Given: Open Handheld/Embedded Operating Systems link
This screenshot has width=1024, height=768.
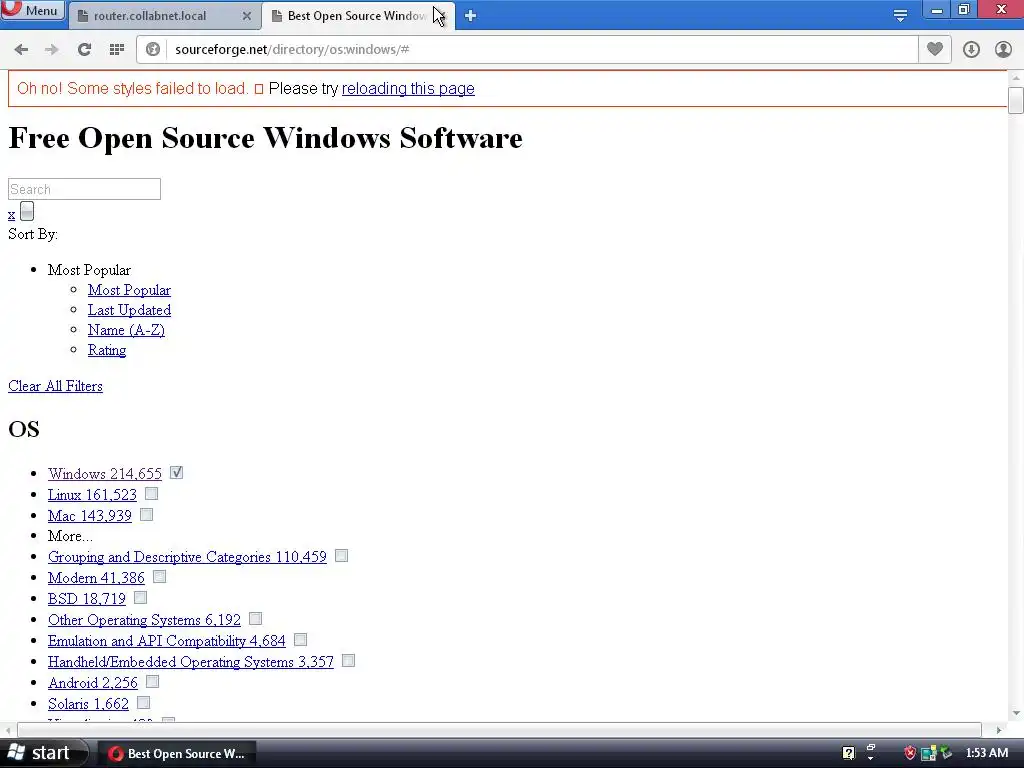Looking at the screenshot, I should click(191, 662).
